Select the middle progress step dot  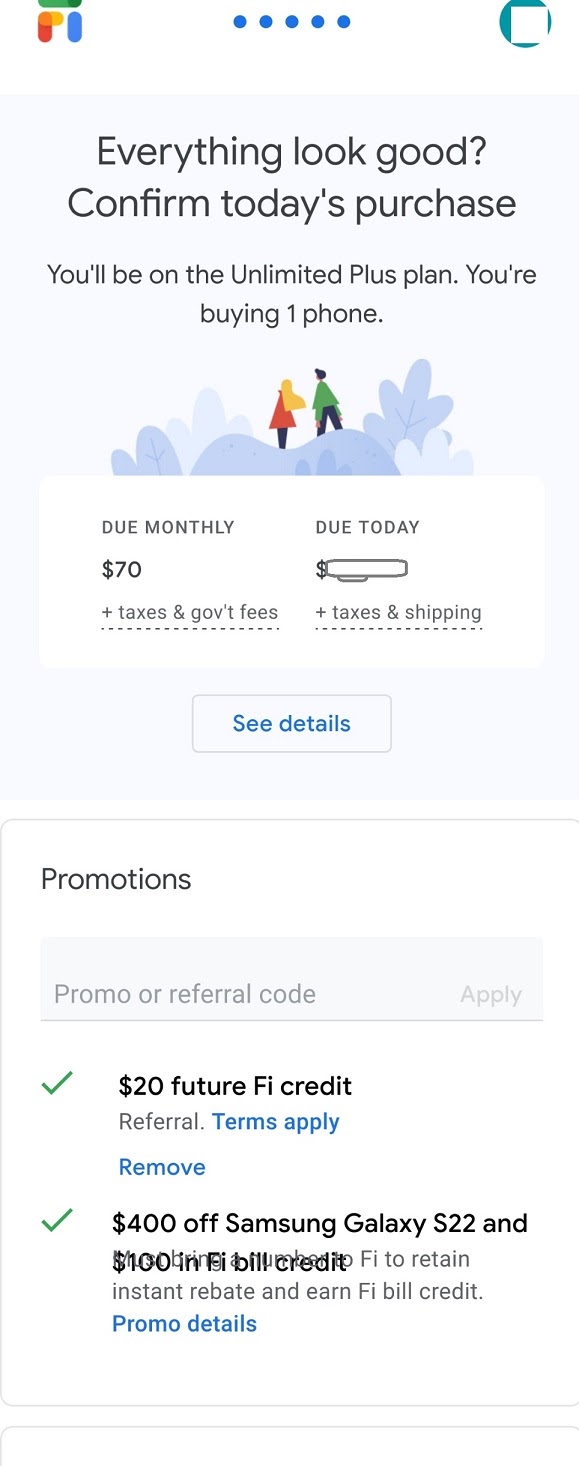(291, 21)
